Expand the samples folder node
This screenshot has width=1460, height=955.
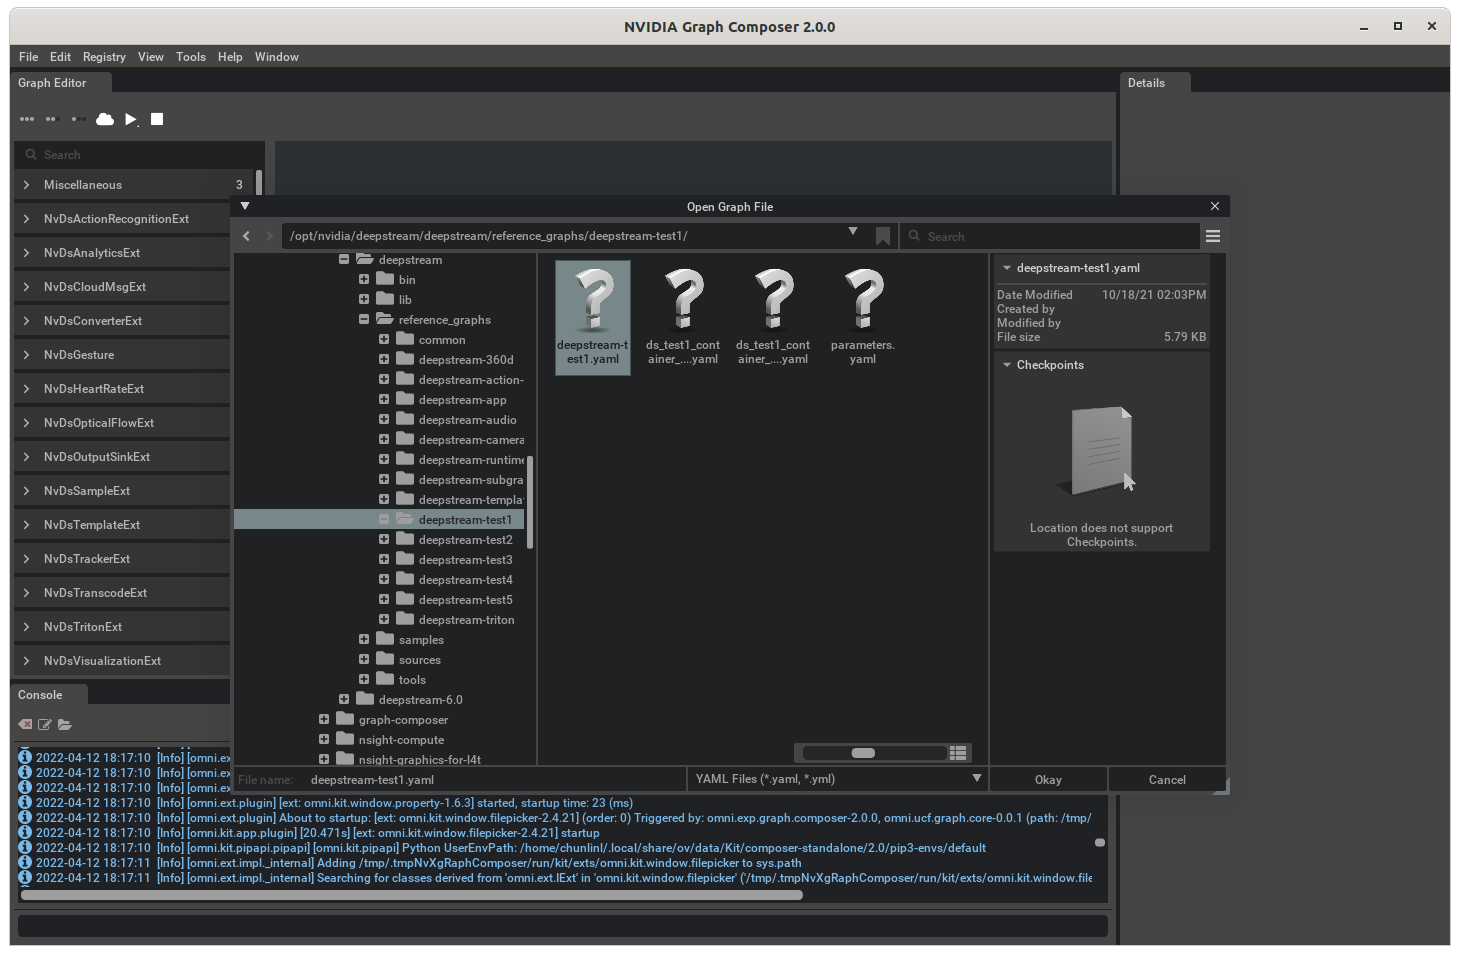coord(364,639)
